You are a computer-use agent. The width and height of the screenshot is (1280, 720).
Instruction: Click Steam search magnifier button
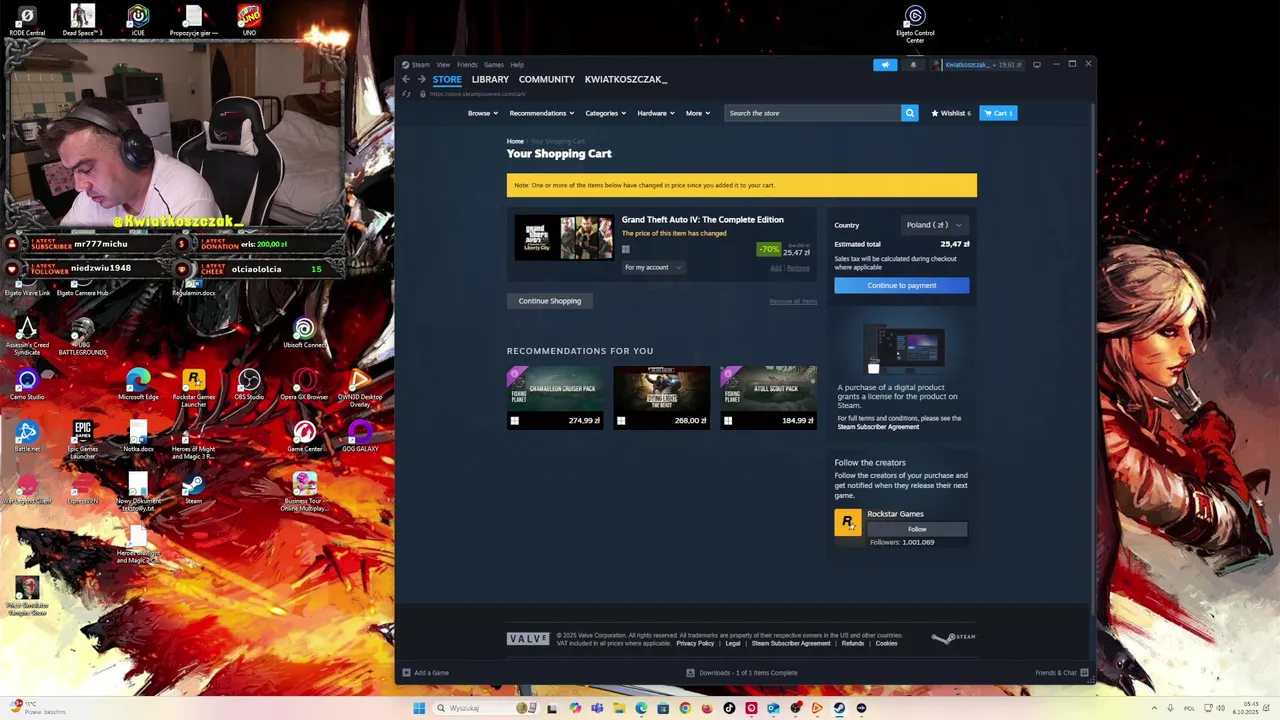(x=909, y=113)
